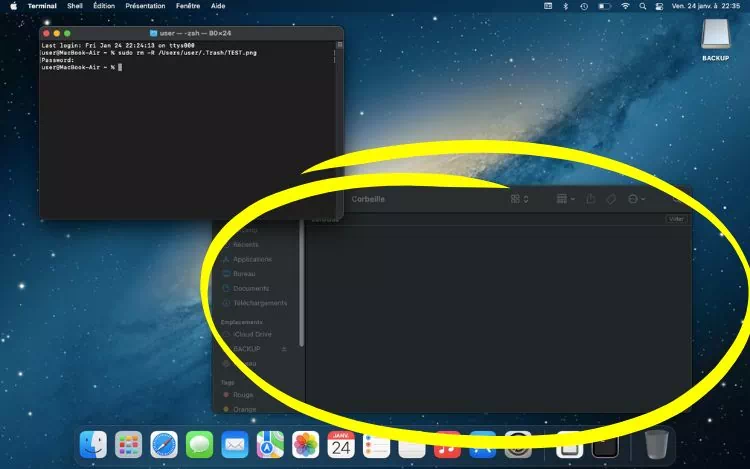Open the Photos app in the Dock
Image resolution: width=750 pixels, height=469 pixels.
[305, 444]
